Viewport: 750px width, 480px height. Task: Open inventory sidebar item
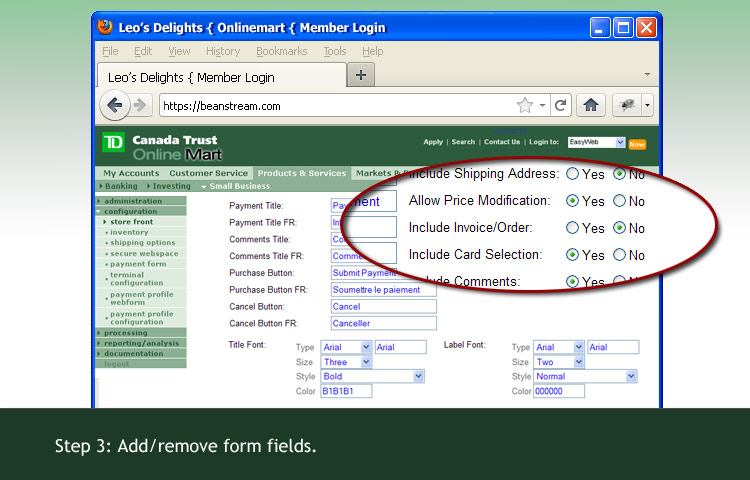(x=129, y=232)
